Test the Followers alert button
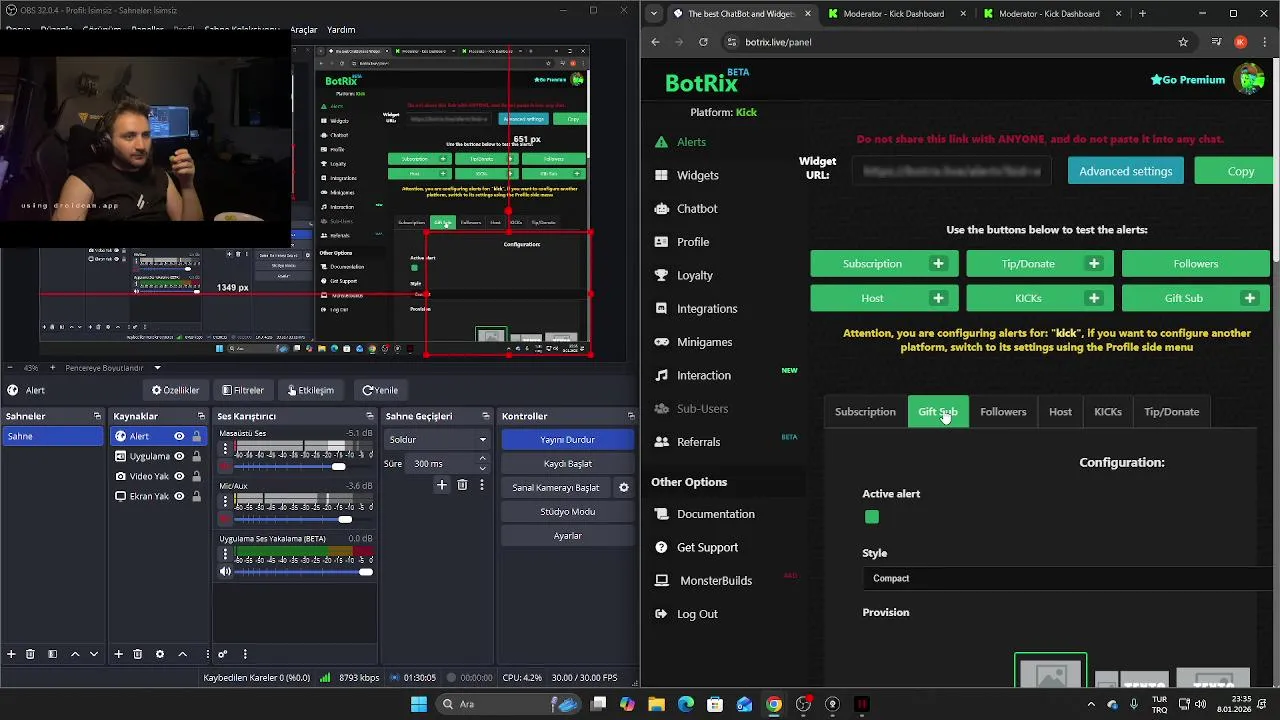The image size is (1280, 720). 1195,264
